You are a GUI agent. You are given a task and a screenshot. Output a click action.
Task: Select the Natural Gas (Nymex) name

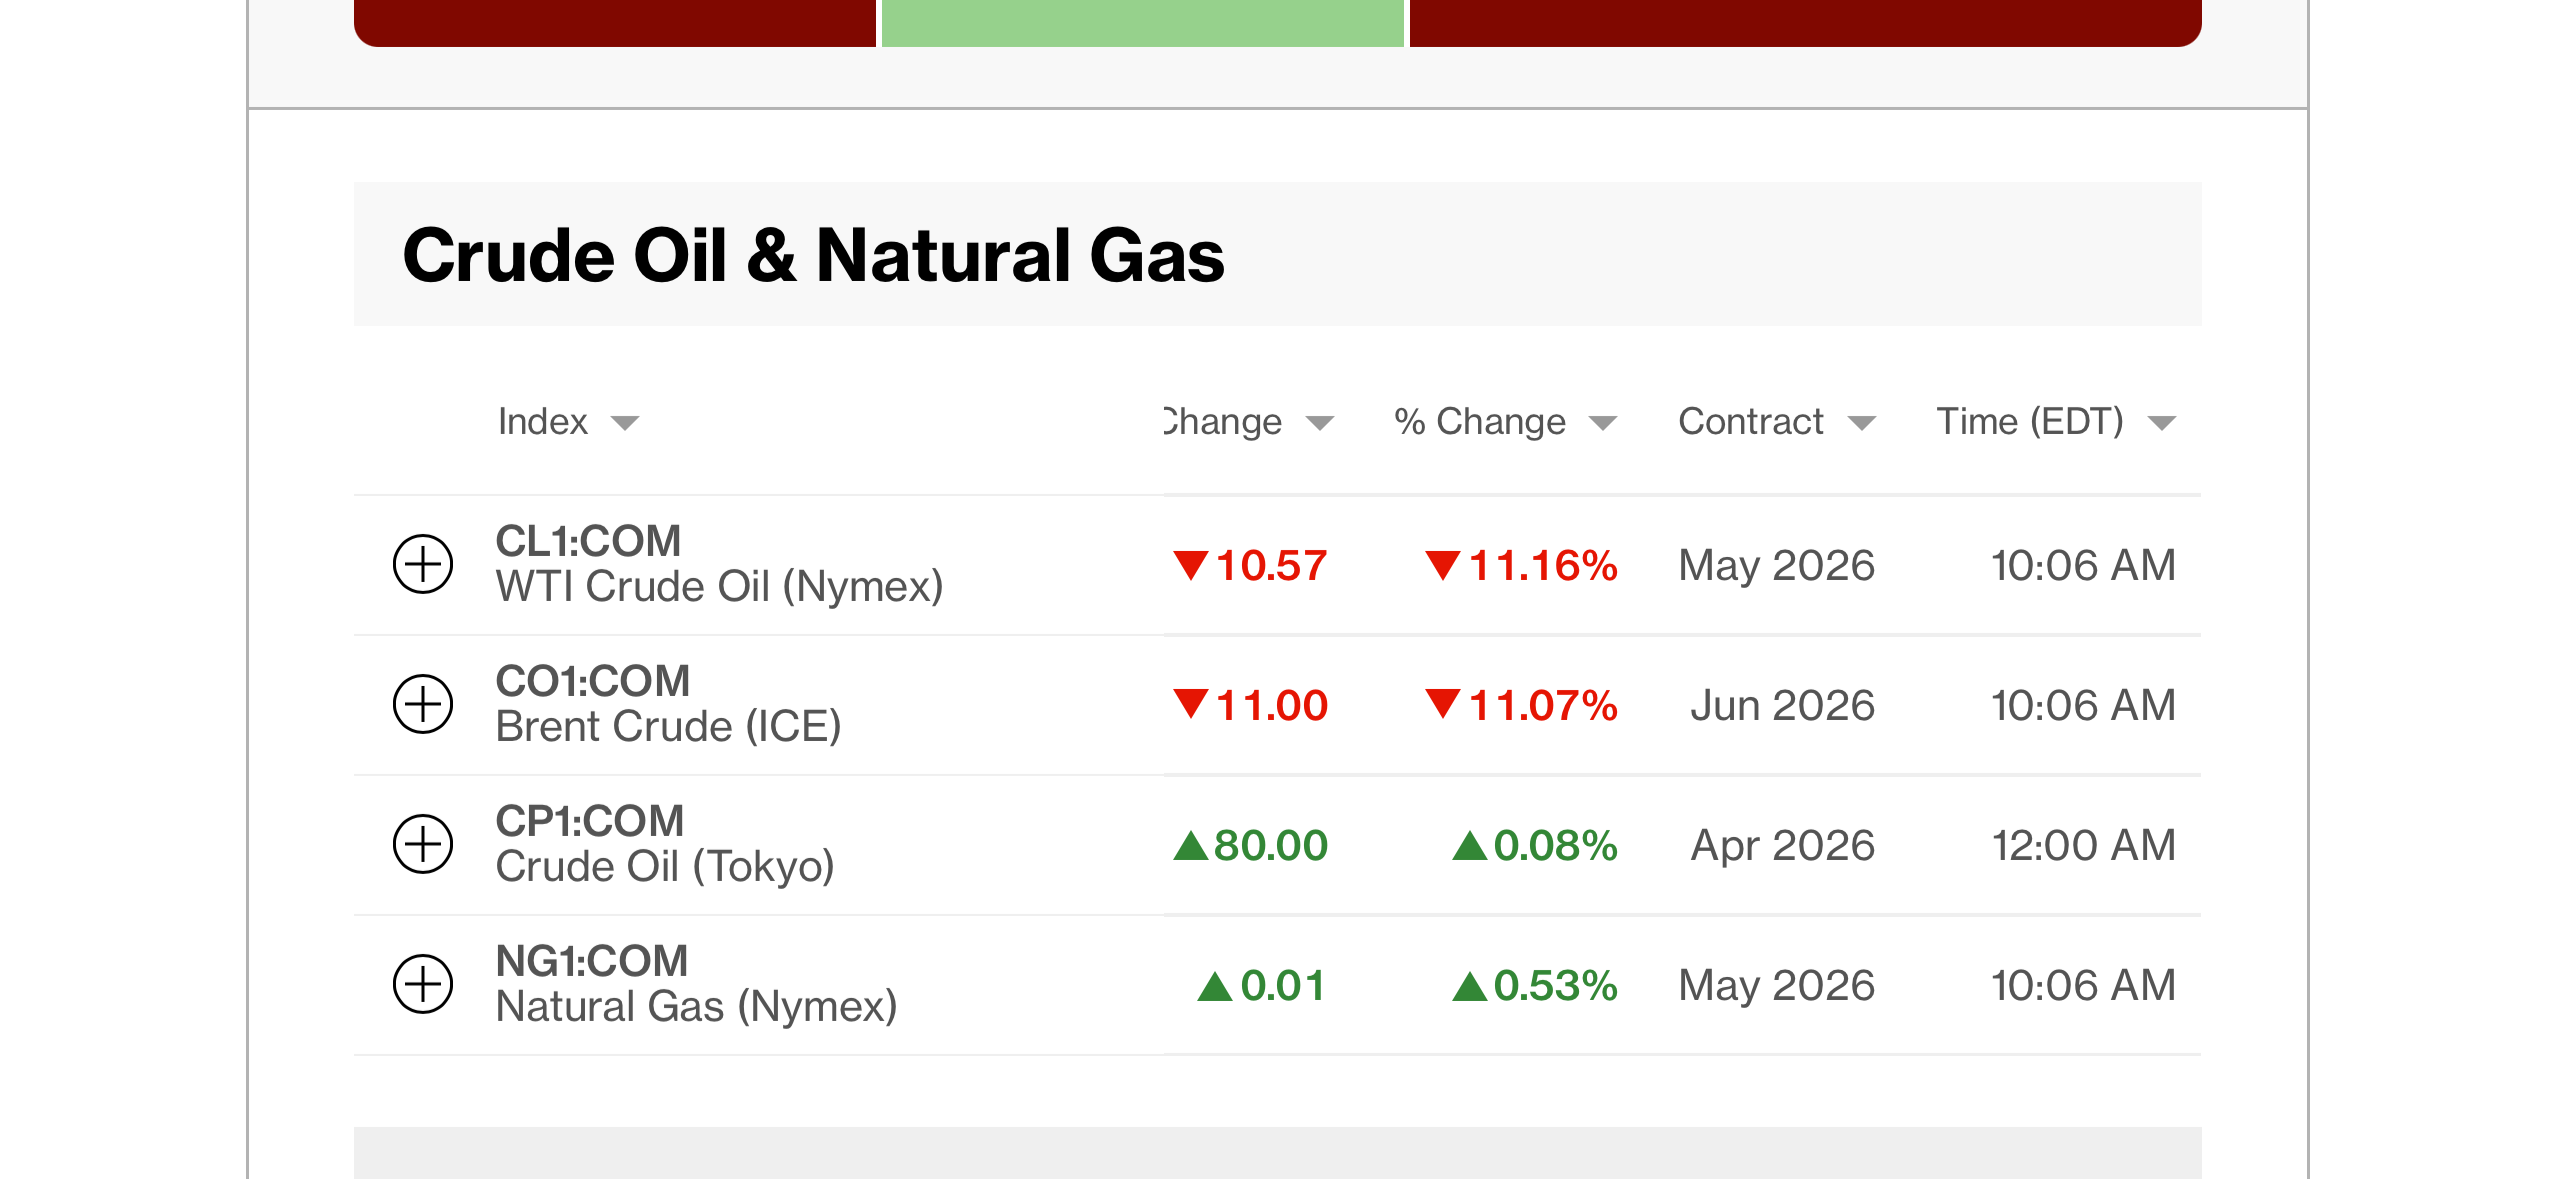[696, 1007]
